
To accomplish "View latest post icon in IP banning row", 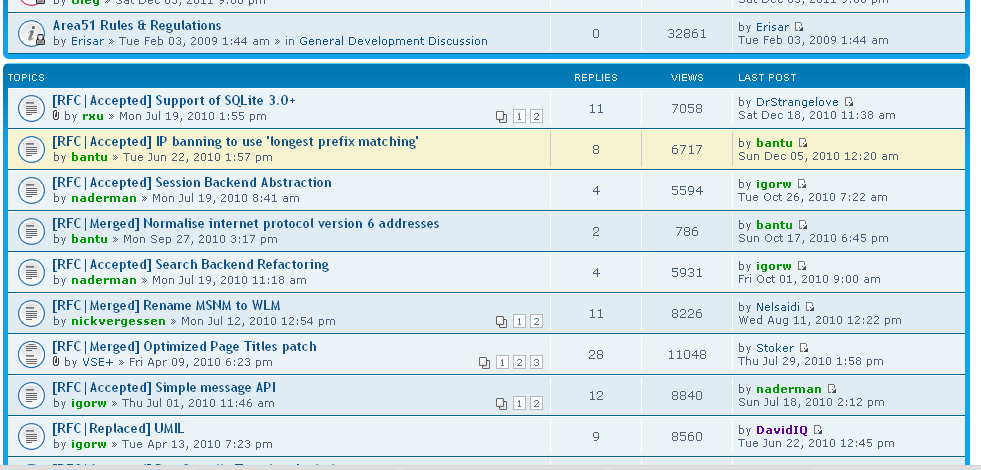I will click(803, 143).
